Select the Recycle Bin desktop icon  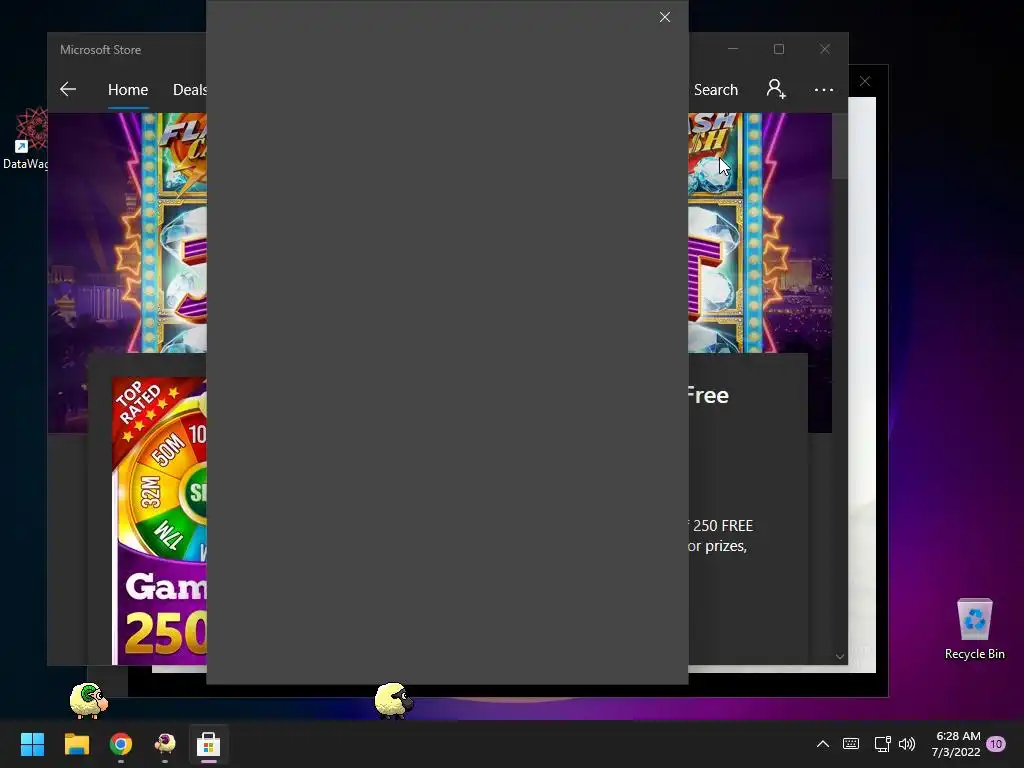tap(974, 628)
